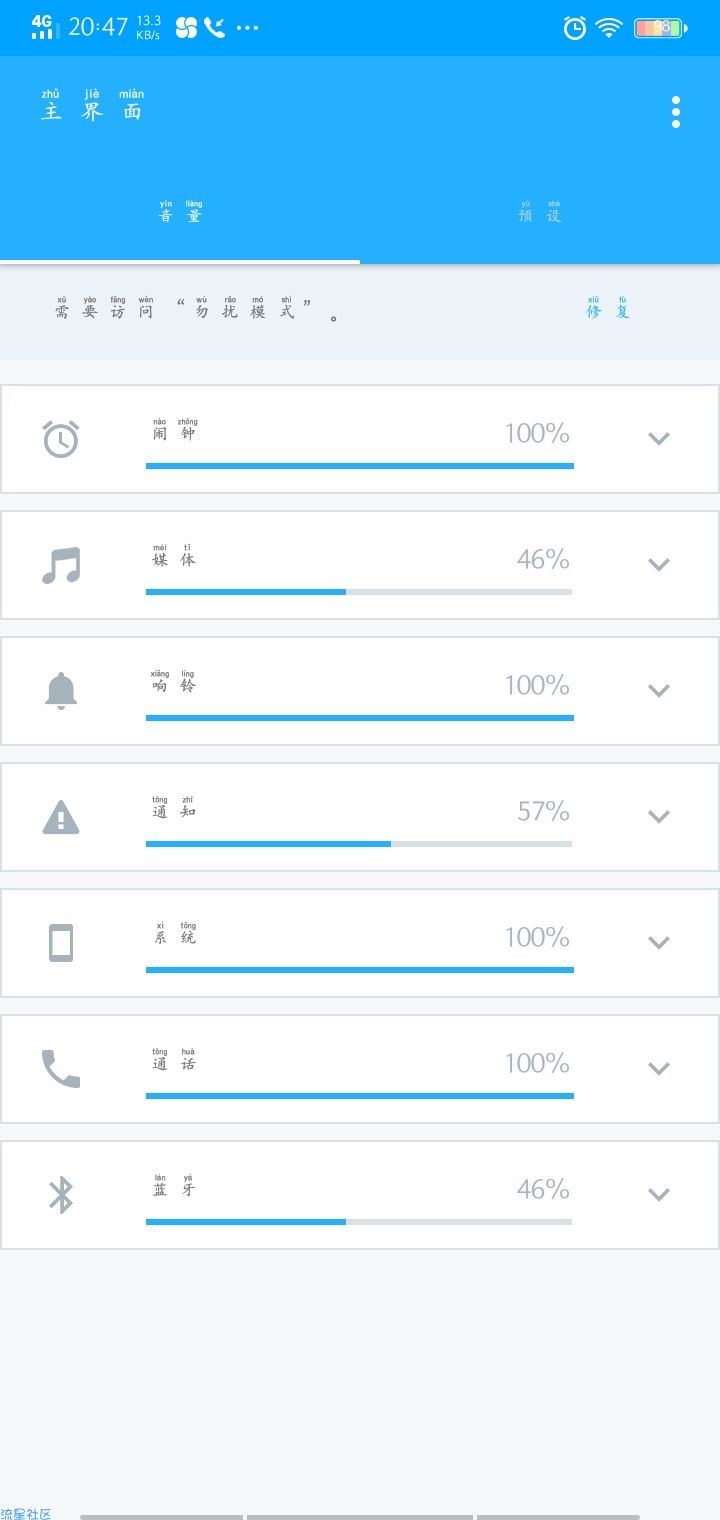
Task: Tap the music note icon for 媒体
Action: point(61,565)
